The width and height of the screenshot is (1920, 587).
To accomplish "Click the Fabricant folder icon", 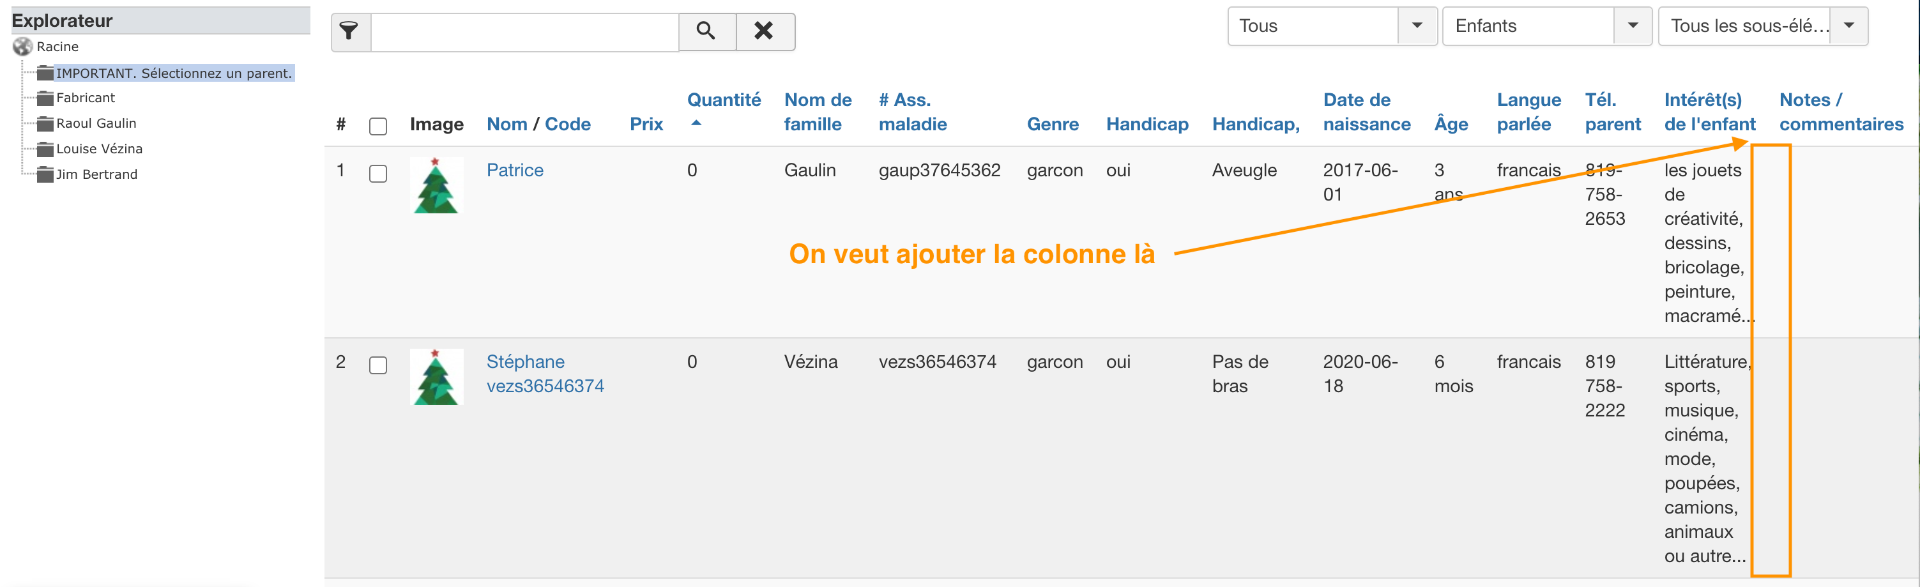I will click(45, 98).
